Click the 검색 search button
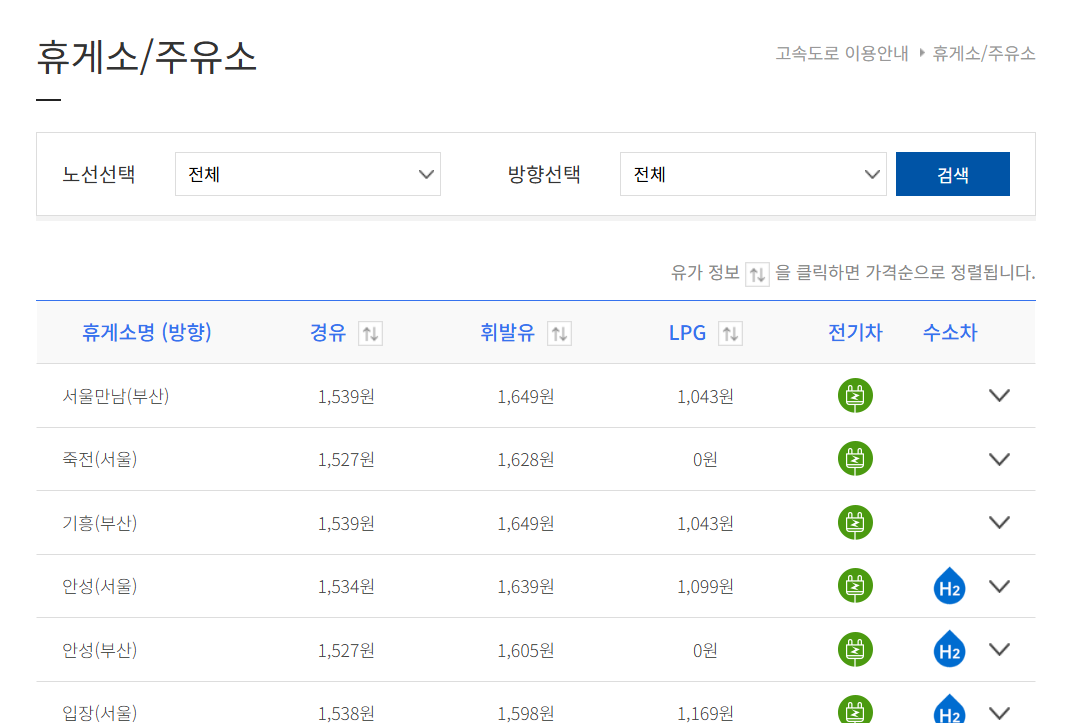 click(x=953, y=174)
